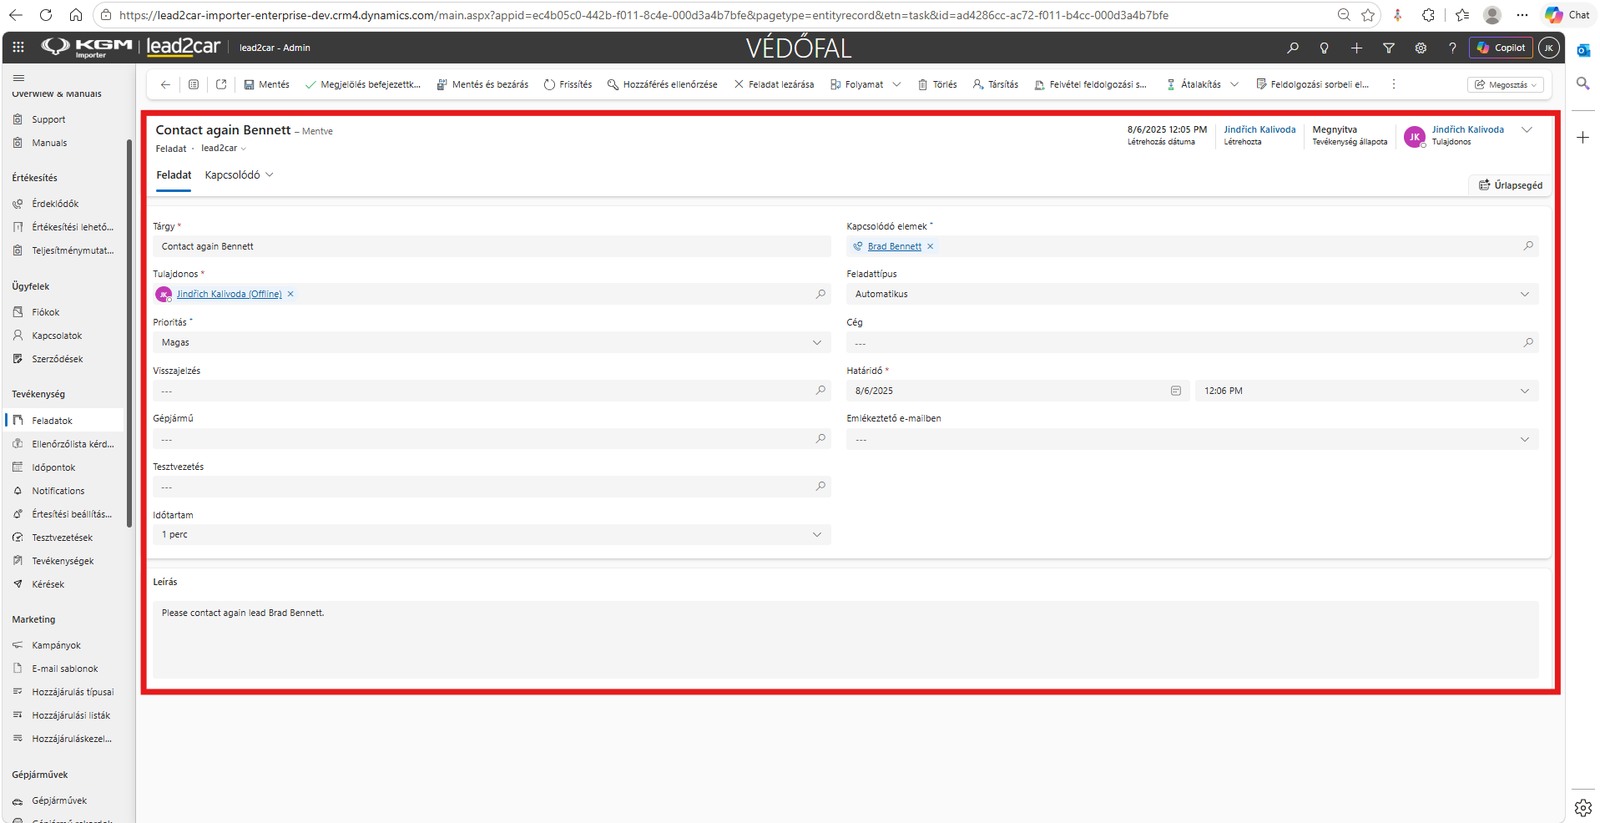Expand the Prioritás dropdown
Image resolution: width=1600 pixels, height=823 pixels.
click(x=817, y=343)
